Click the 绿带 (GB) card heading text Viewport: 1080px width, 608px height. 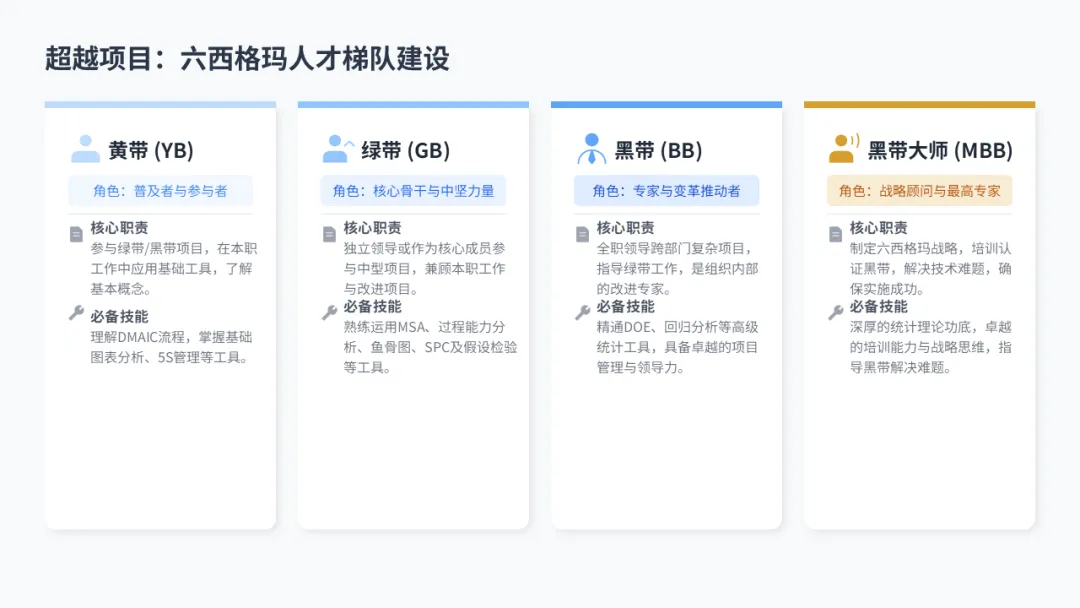click(x=406, y=150)
